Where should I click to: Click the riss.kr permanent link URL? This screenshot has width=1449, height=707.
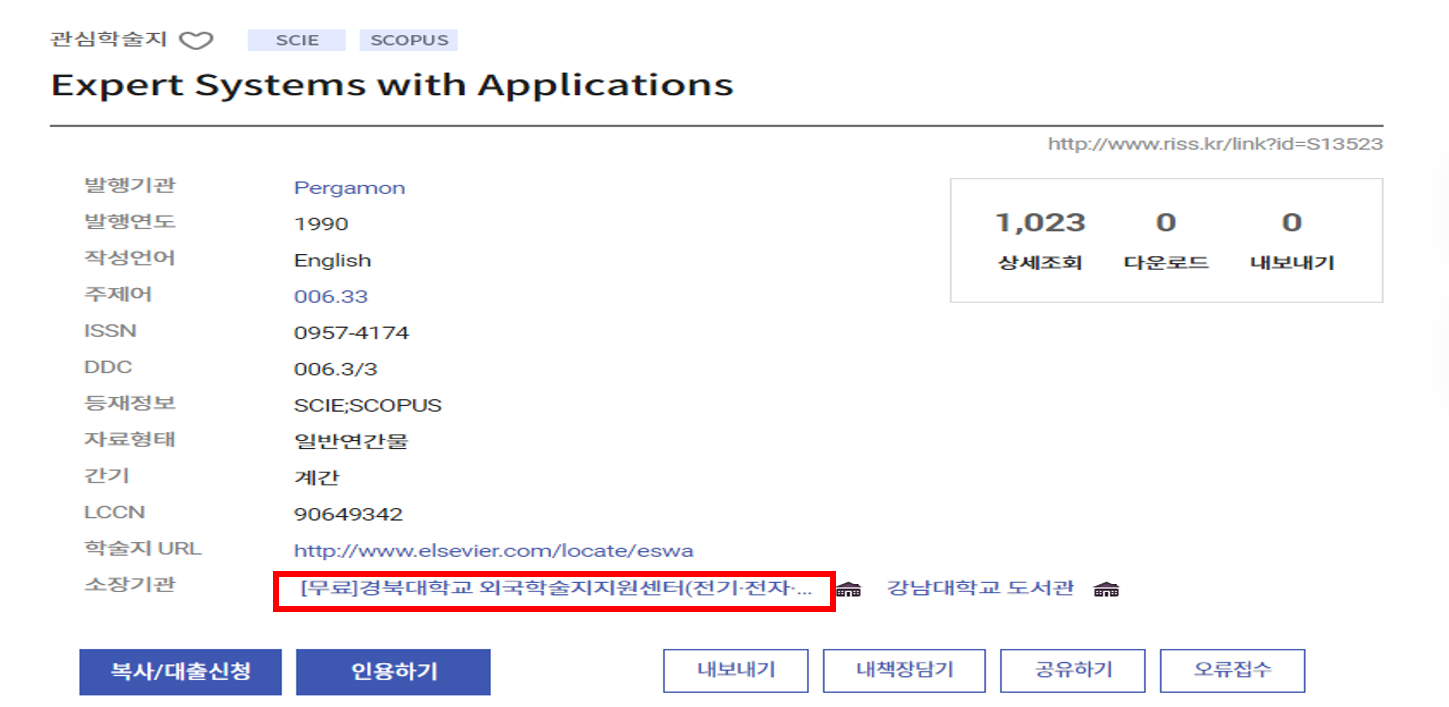tap(1215, 144)
